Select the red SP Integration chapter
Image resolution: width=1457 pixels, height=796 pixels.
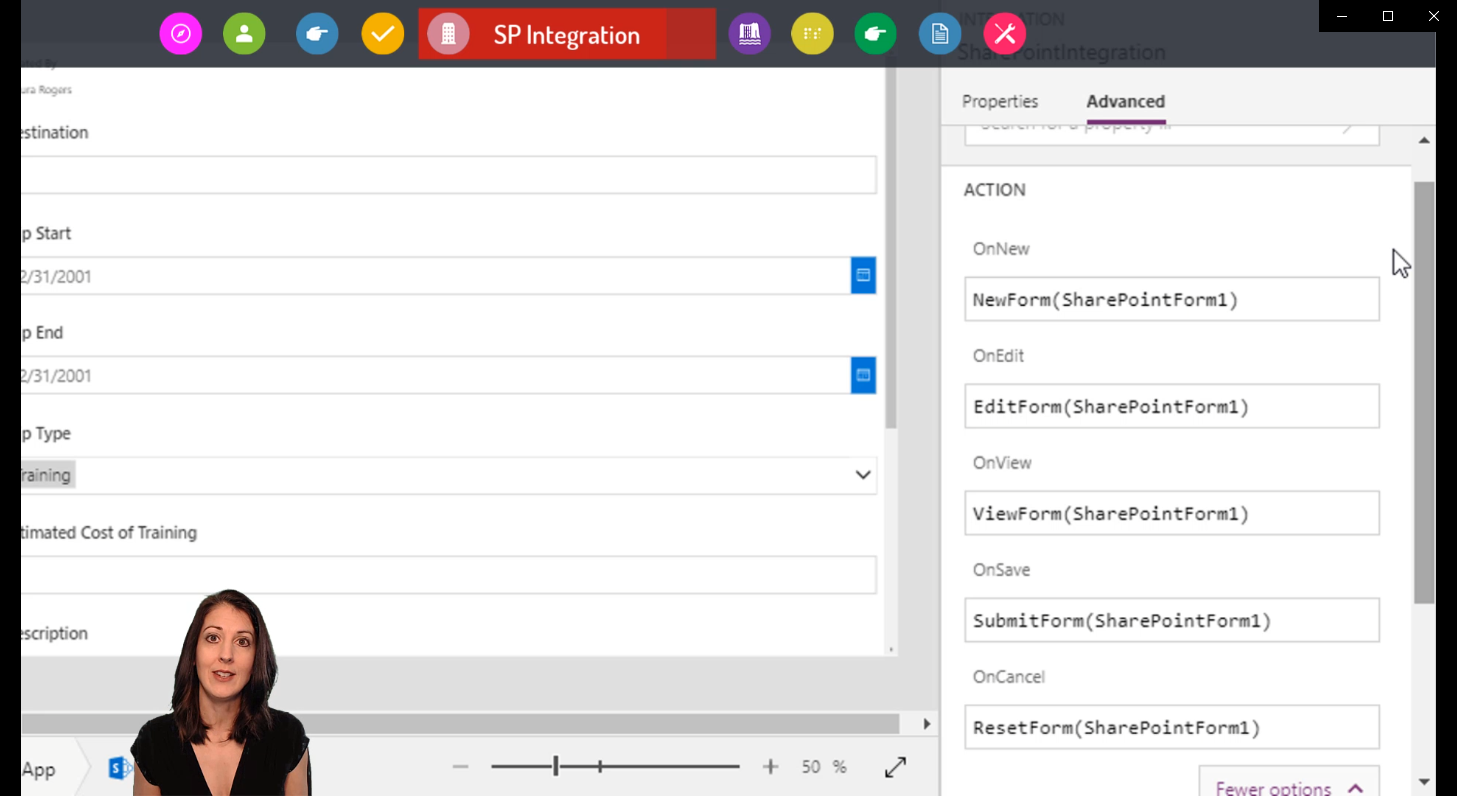(x=567, y=34)
